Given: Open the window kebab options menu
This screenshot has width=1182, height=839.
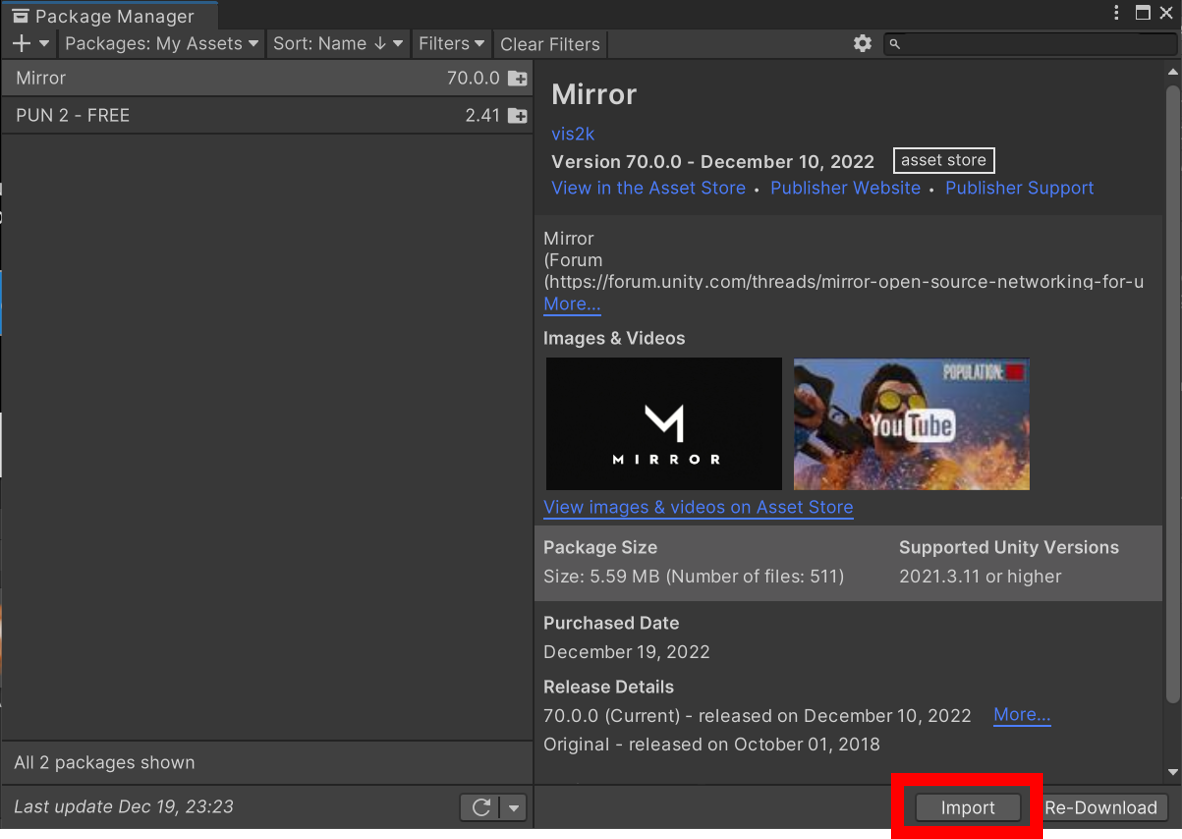Looking at the screenshot, I should [x=1116, y=13].
